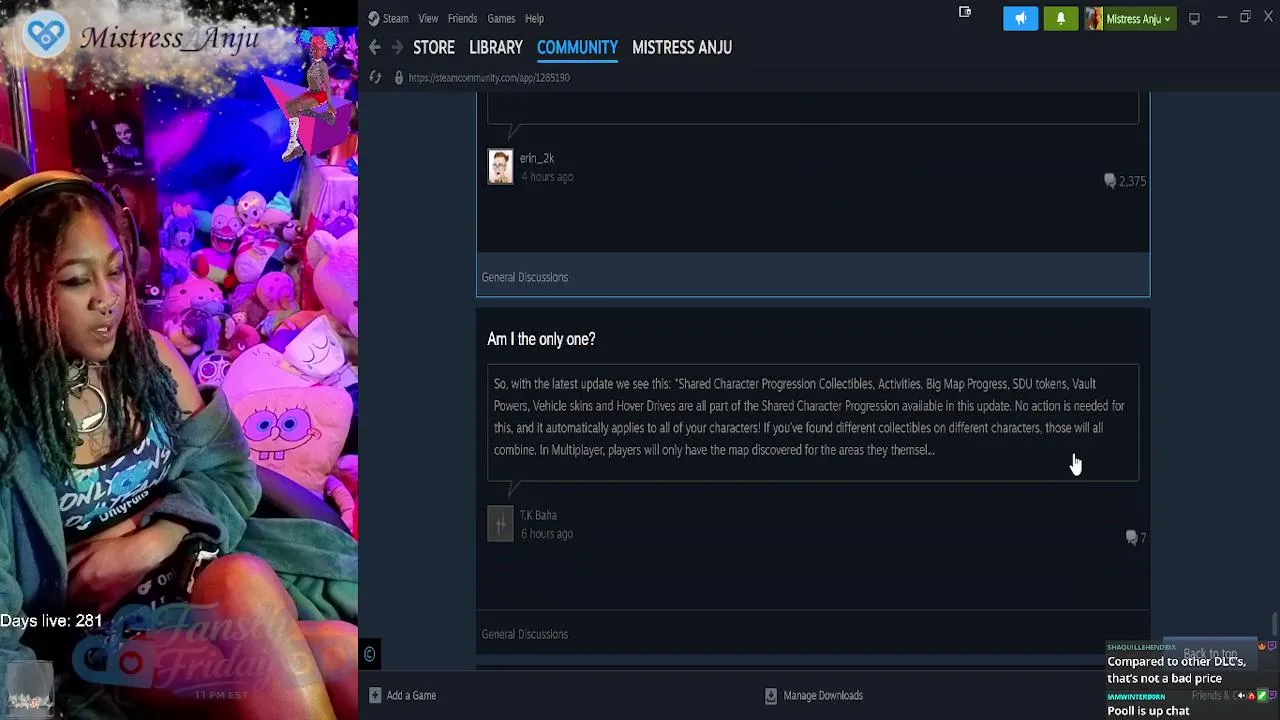1280x720 pixels.
Task: Open the T.K Baha profile name
Action: 538,515
